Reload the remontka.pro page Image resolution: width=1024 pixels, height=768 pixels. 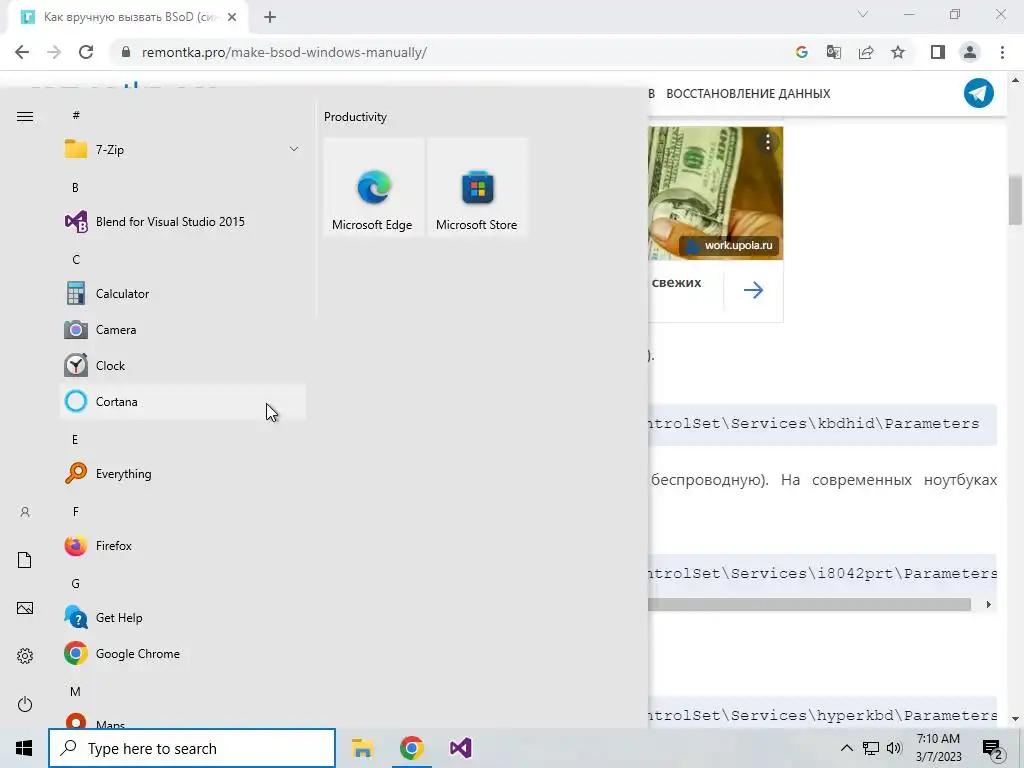86,52
